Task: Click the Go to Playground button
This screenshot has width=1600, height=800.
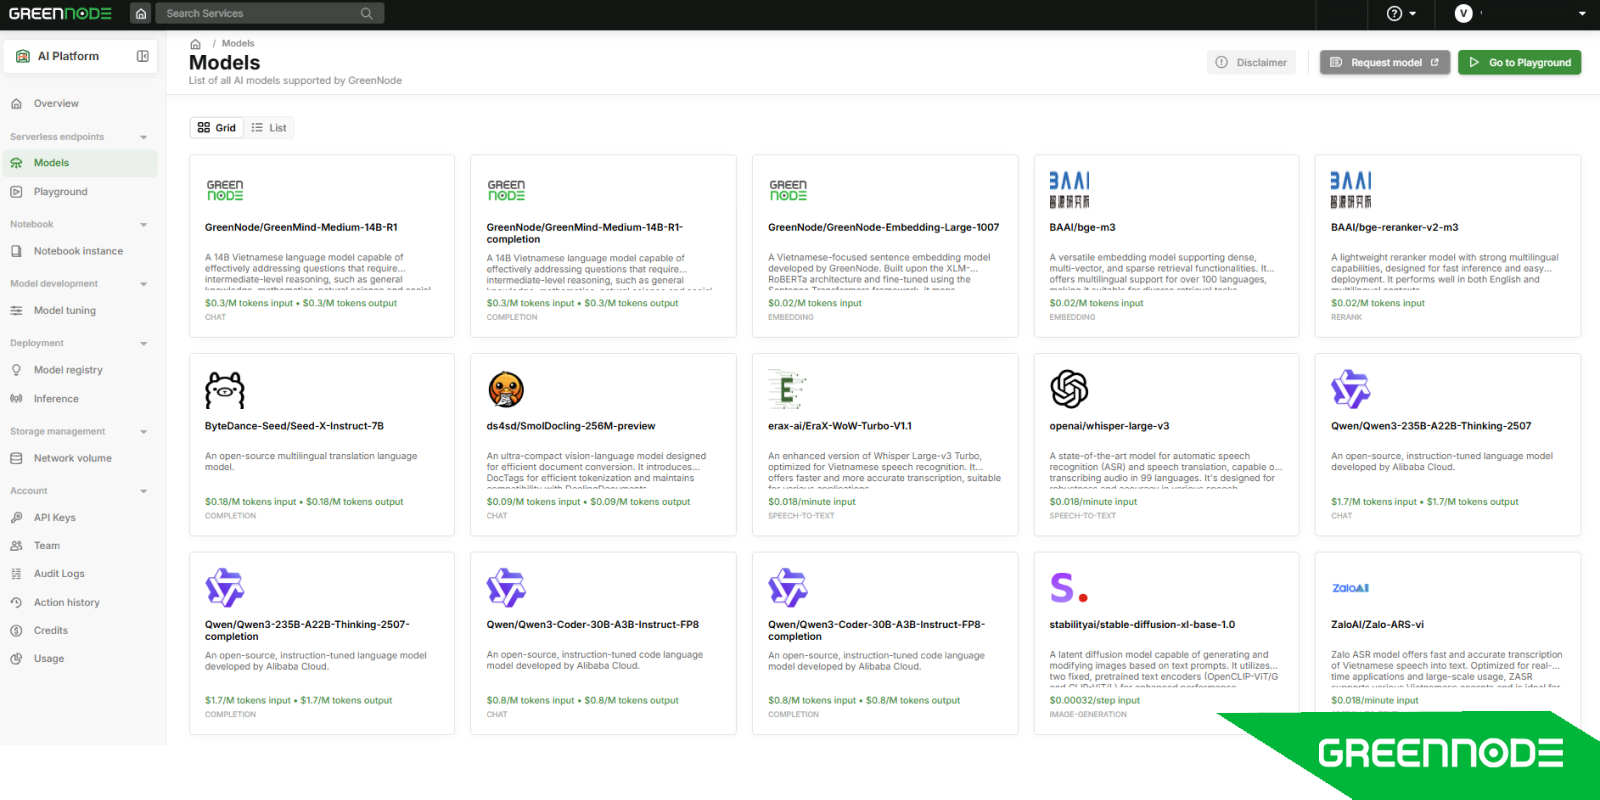Action: [x=1519, y=62]
